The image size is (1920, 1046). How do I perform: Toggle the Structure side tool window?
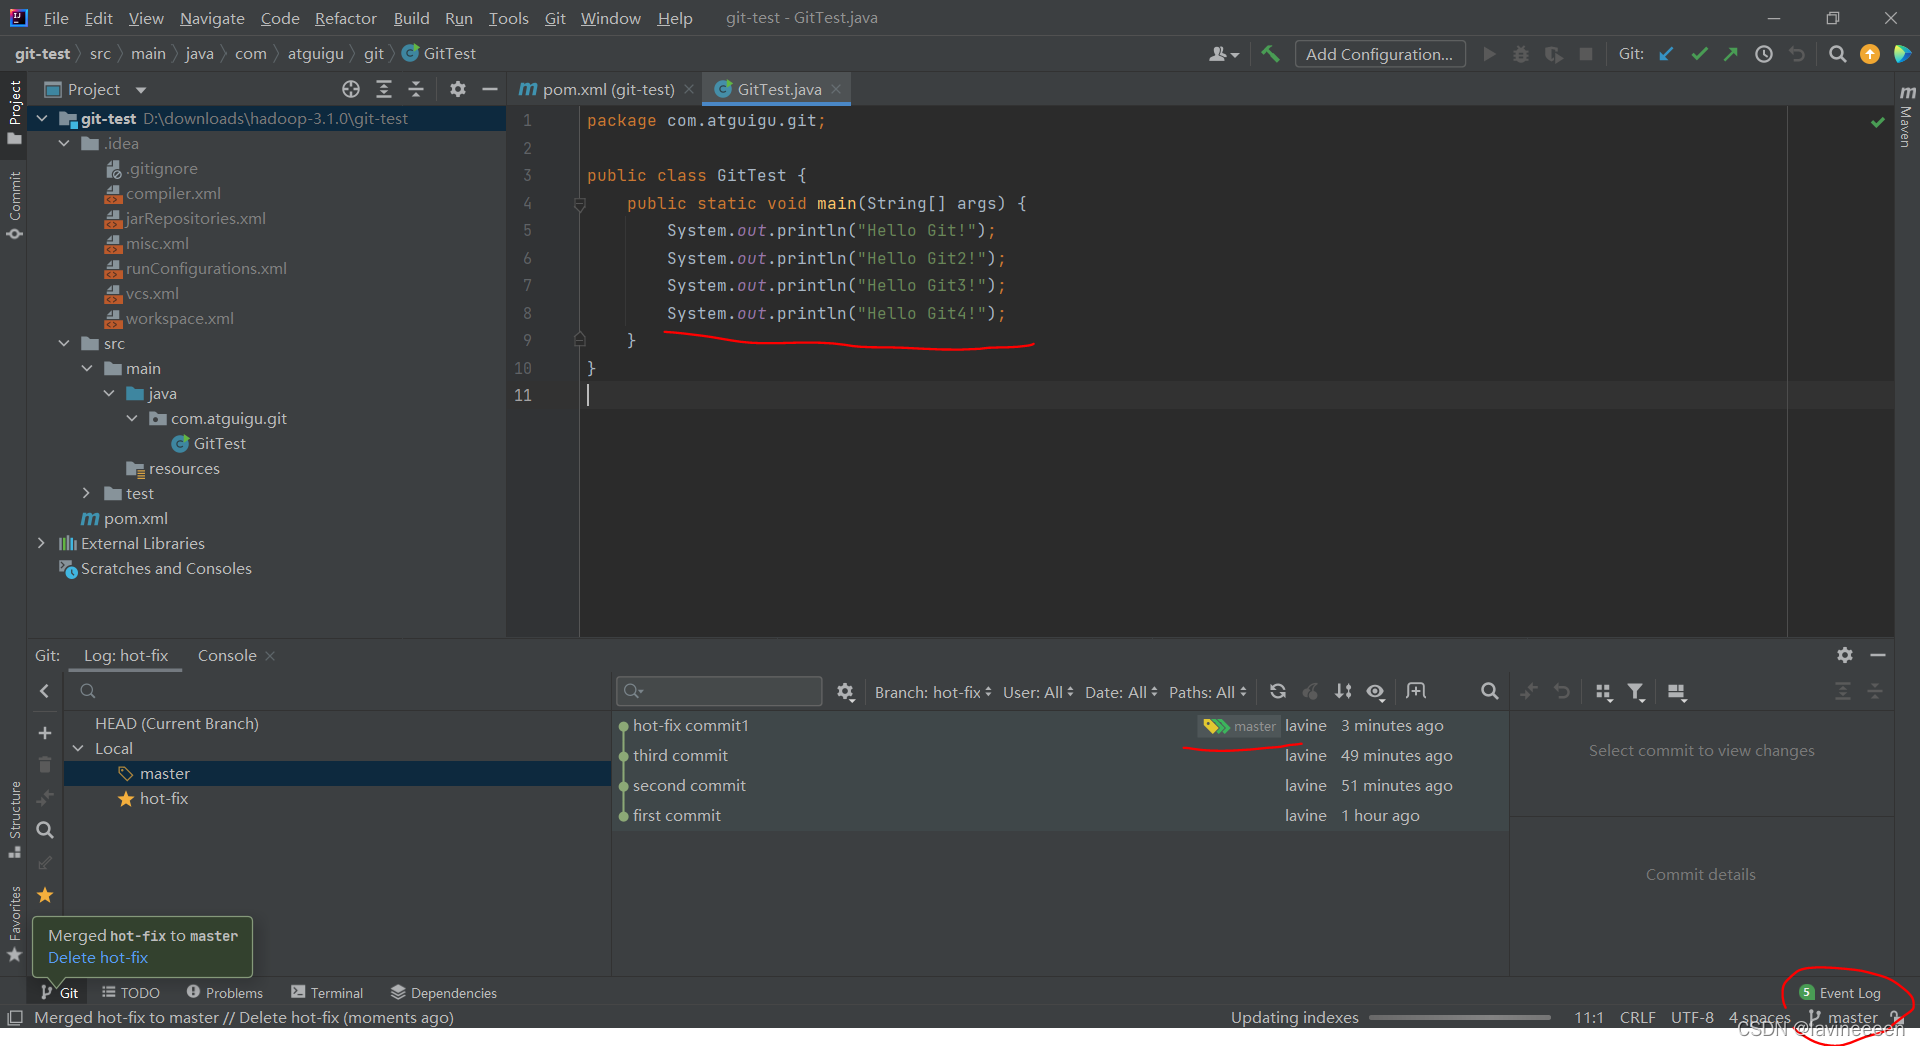15,820
